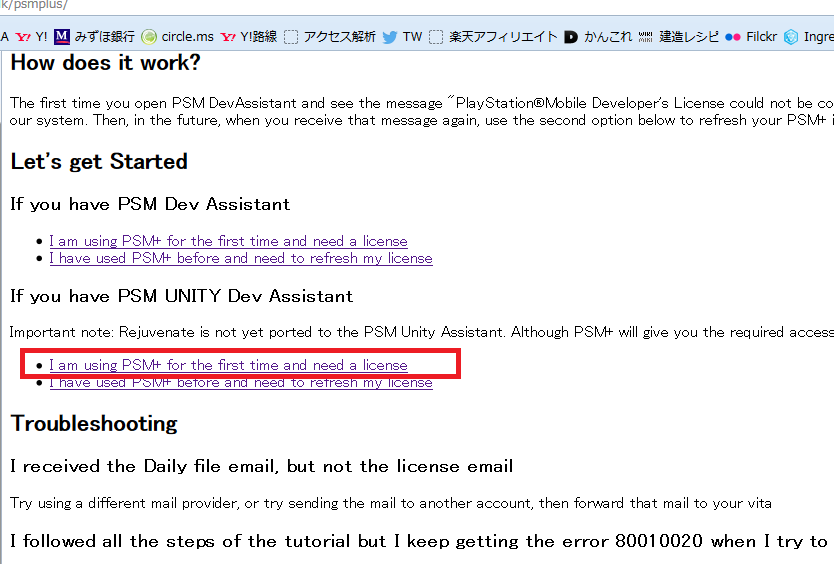Click 'Try using a different mail provider' paragraph
Screen dimensions: 834x564
(391, 503)
